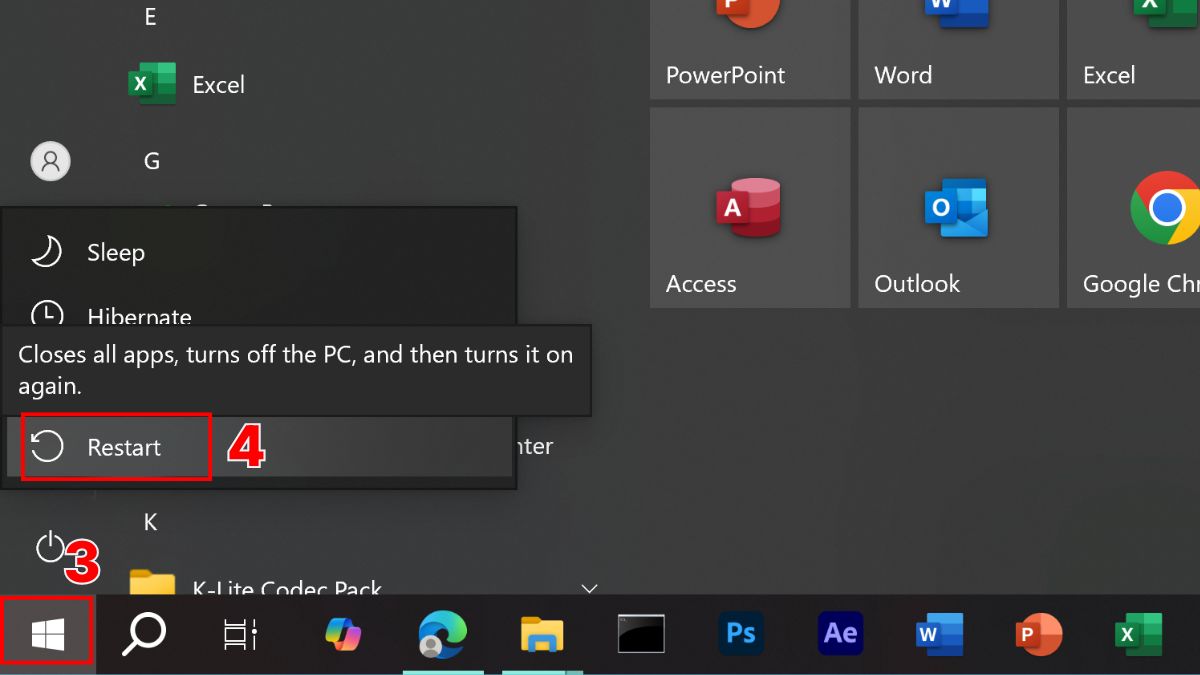Open the Outlook tile
This screenshot has width=1200, height=675.
coord(958,208)
